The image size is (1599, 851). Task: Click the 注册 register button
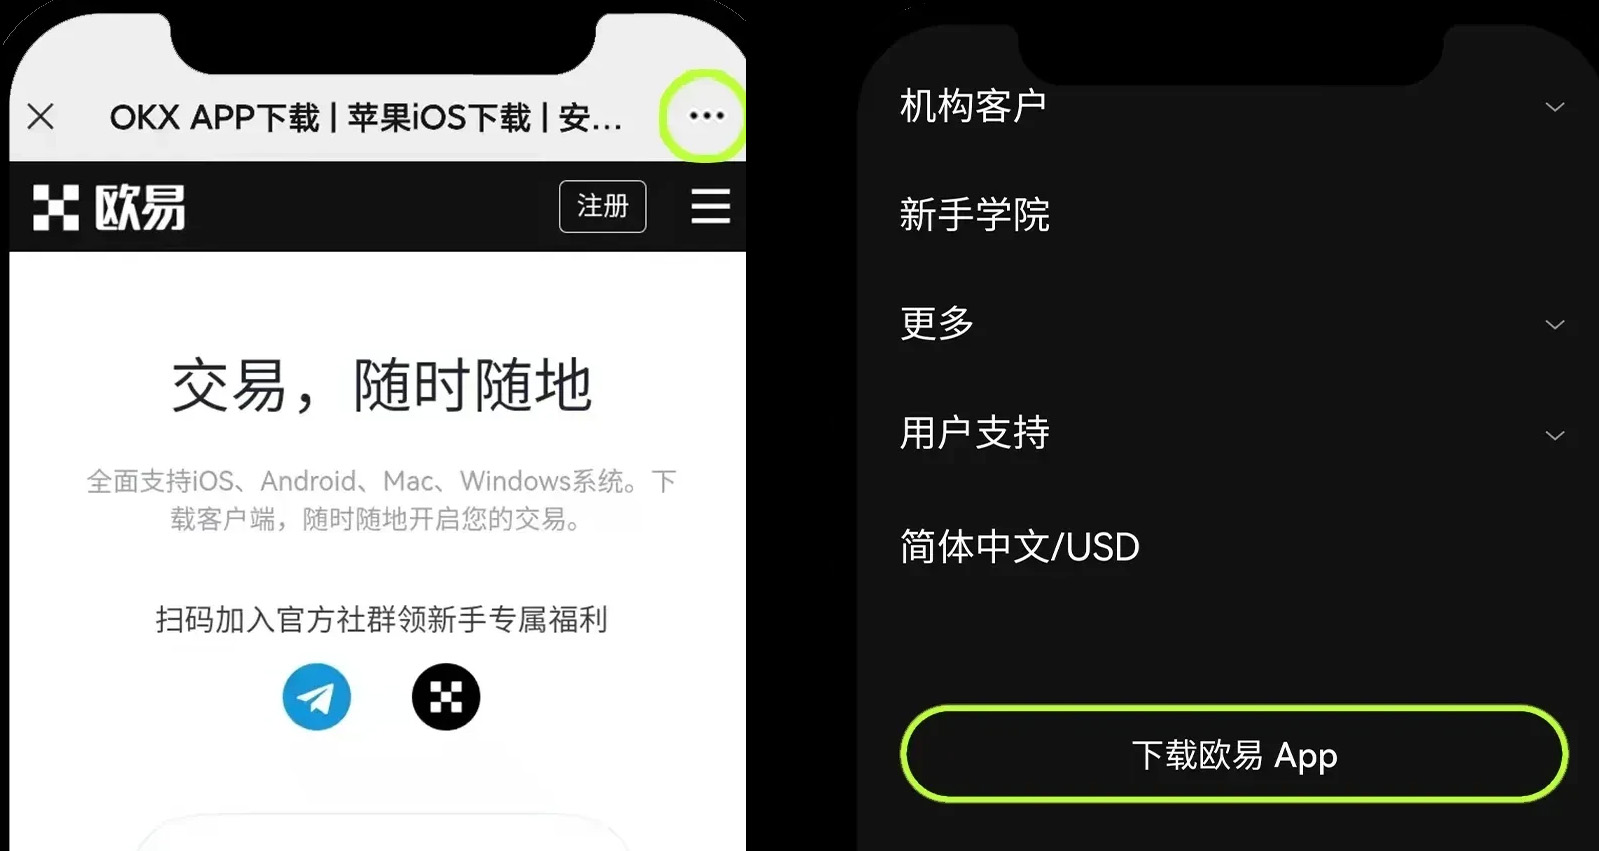pyautogui.click(x=603, y=206)
